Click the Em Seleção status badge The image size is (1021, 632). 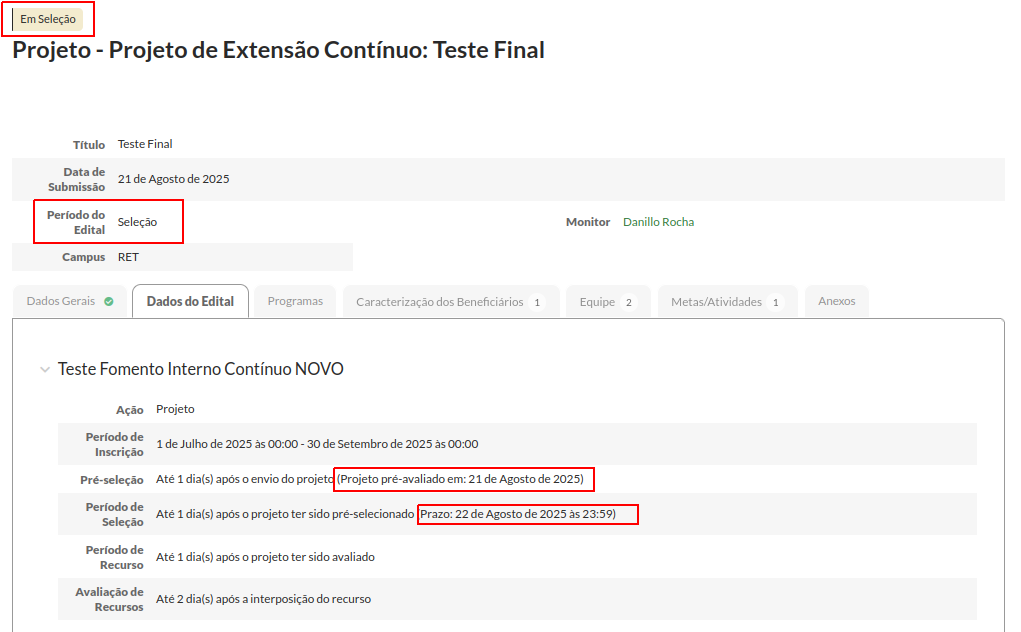(48, 19)
